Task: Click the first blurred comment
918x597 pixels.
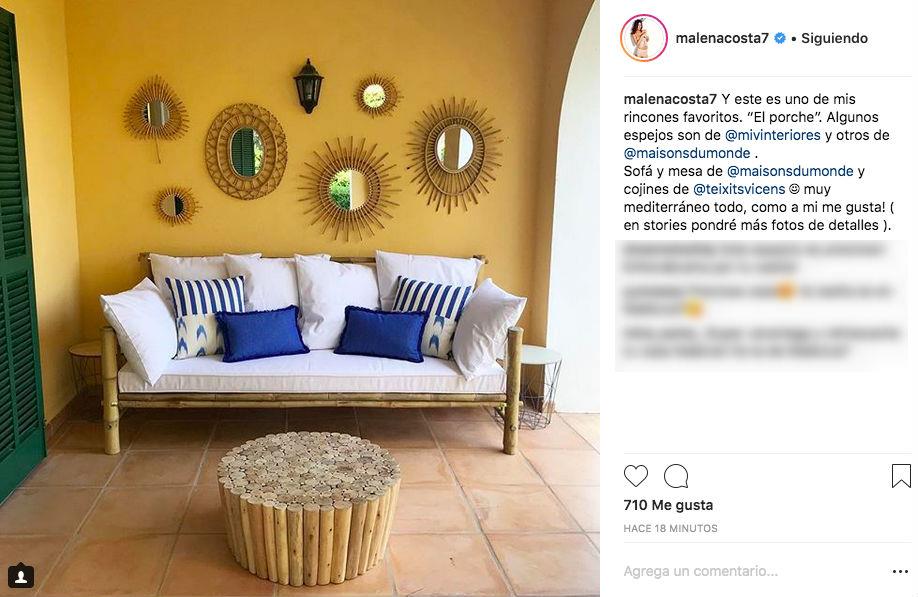Action: coord(754,258)
